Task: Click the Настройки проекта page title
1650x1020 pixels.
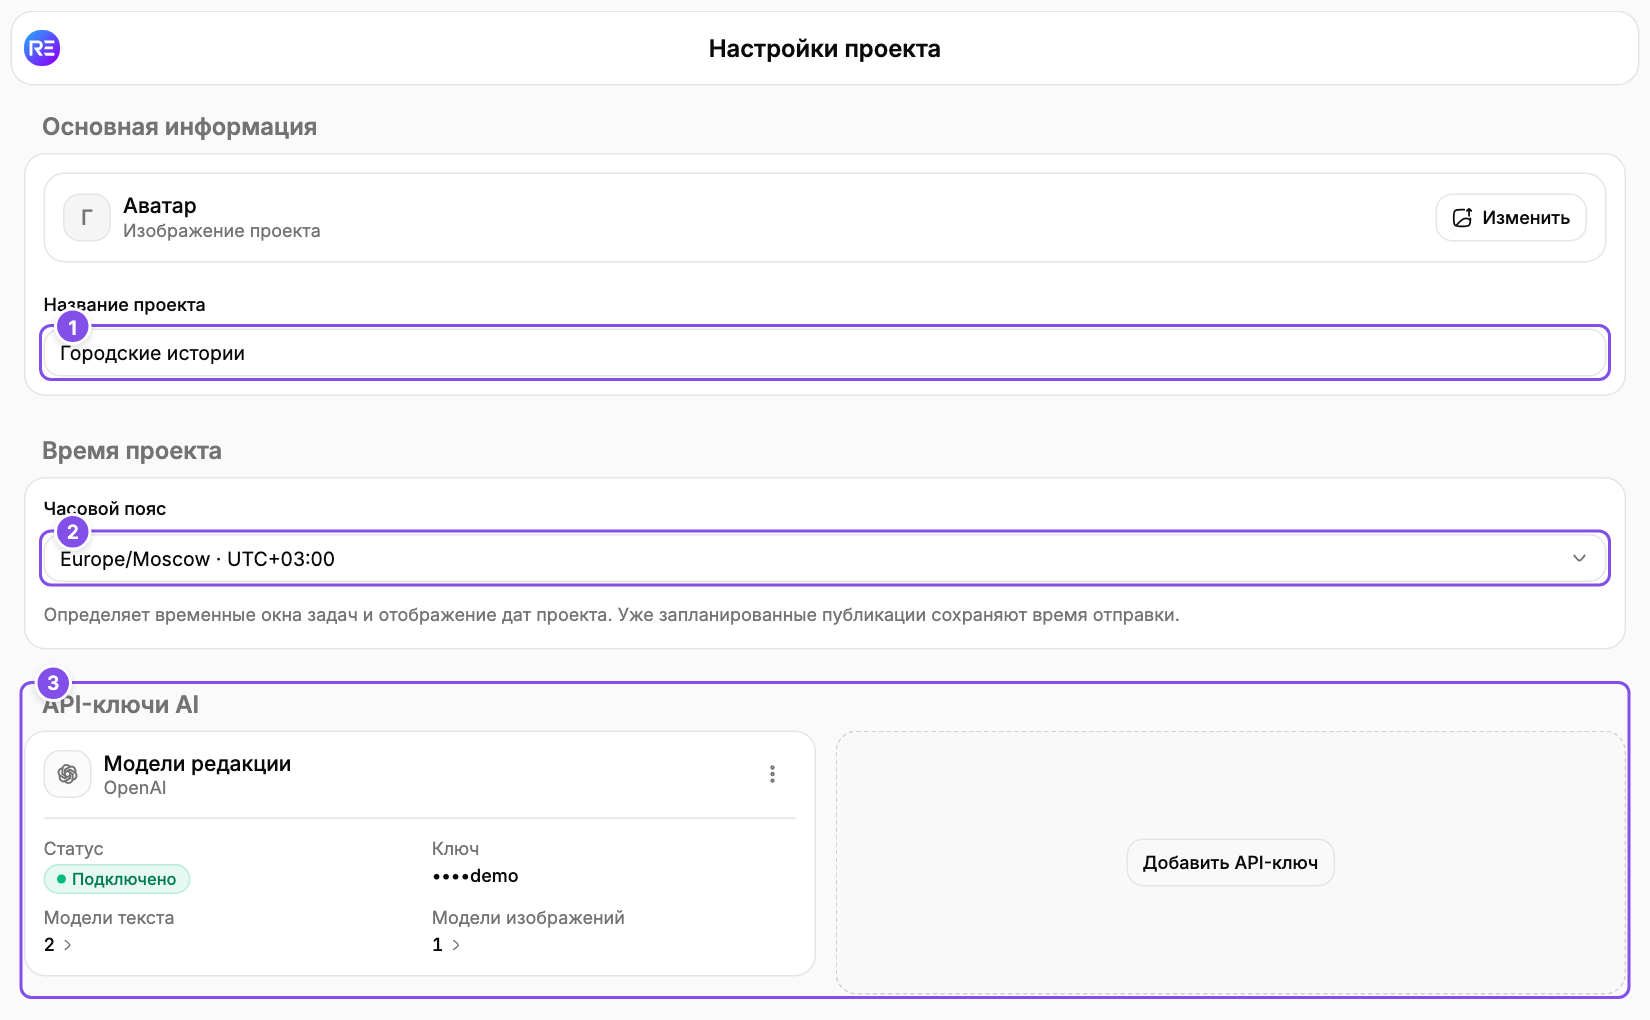Action: [825, 49]
